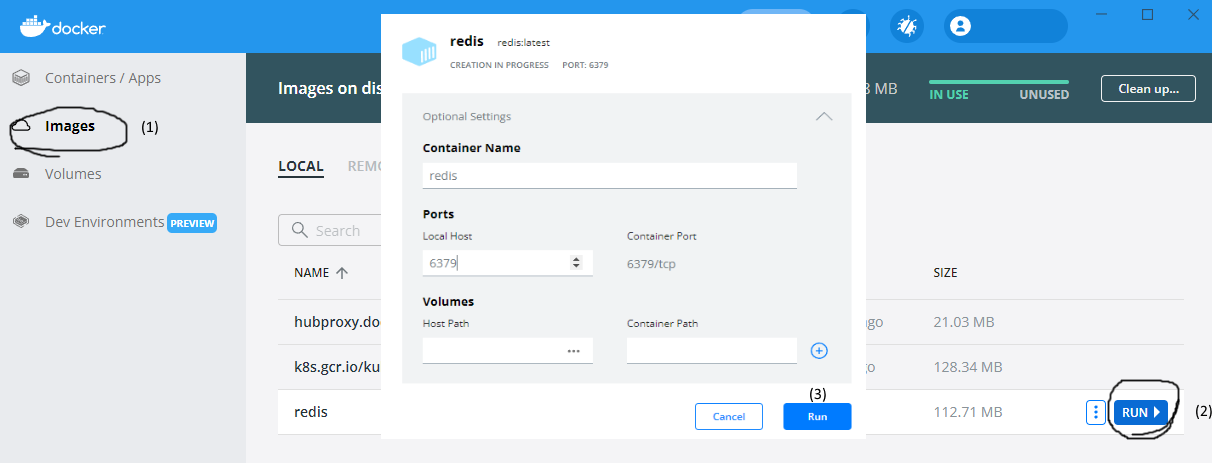Click the redis container image icon
The height and width of the screenshot is (463, 1212).
click(420, 51)
